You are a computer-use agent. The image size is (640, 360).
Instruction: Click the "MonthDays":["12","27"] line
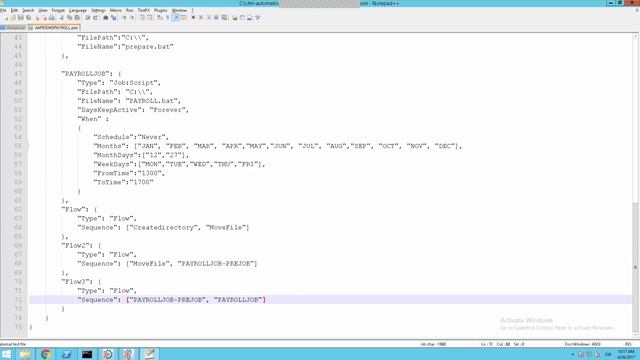tap(141, 155)
